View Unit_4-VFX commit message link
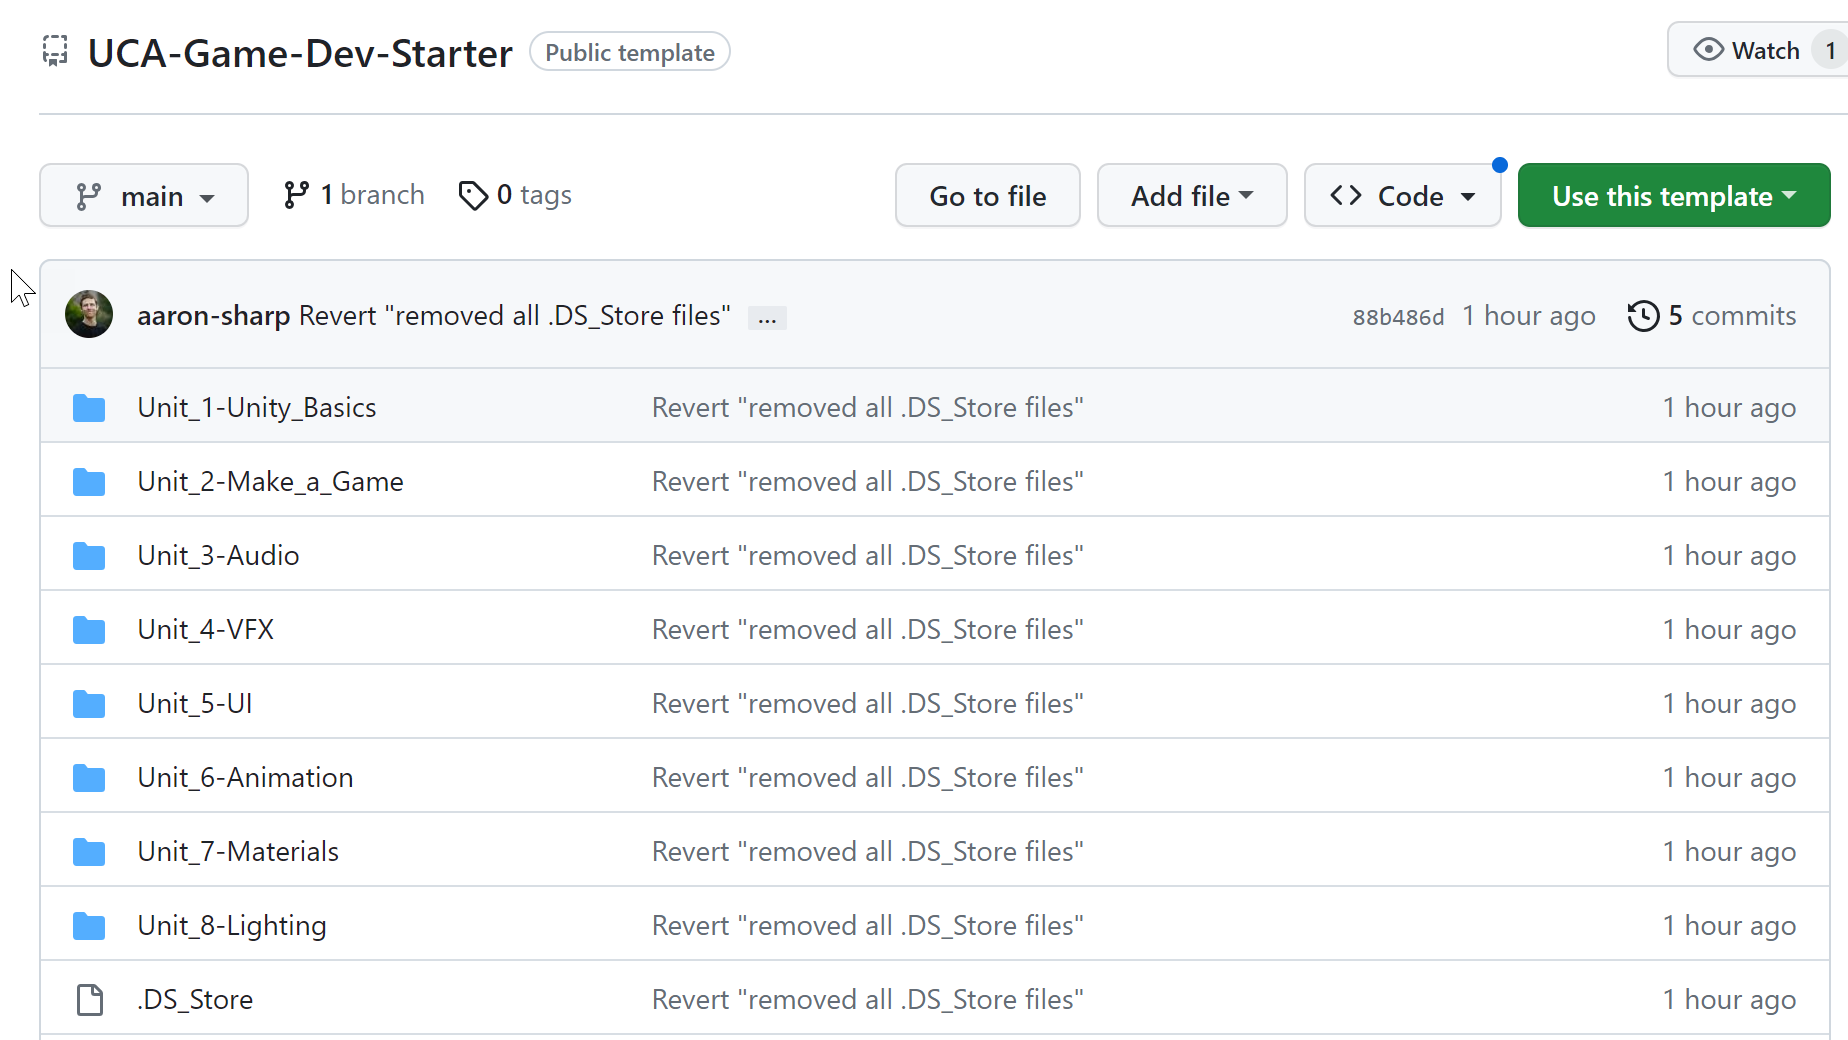The image size is (1848, 1040). coord(867,630)
